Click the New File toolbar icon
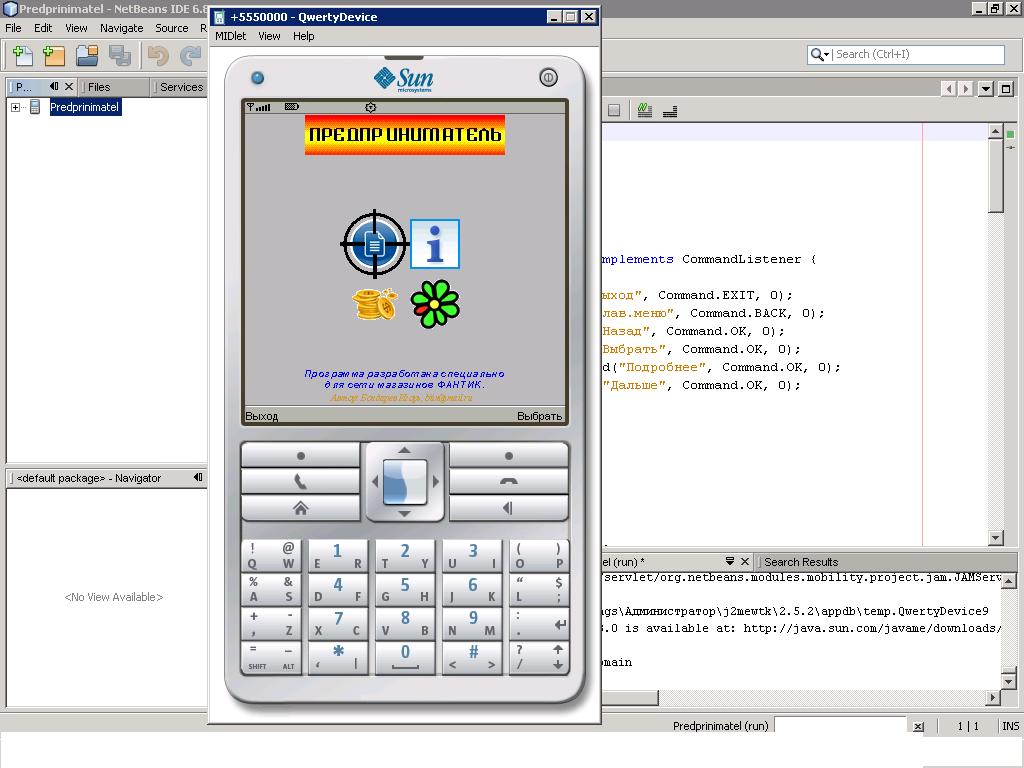Image resolution: width=1024 pixels, height=768 pixels. click(23, 56)
